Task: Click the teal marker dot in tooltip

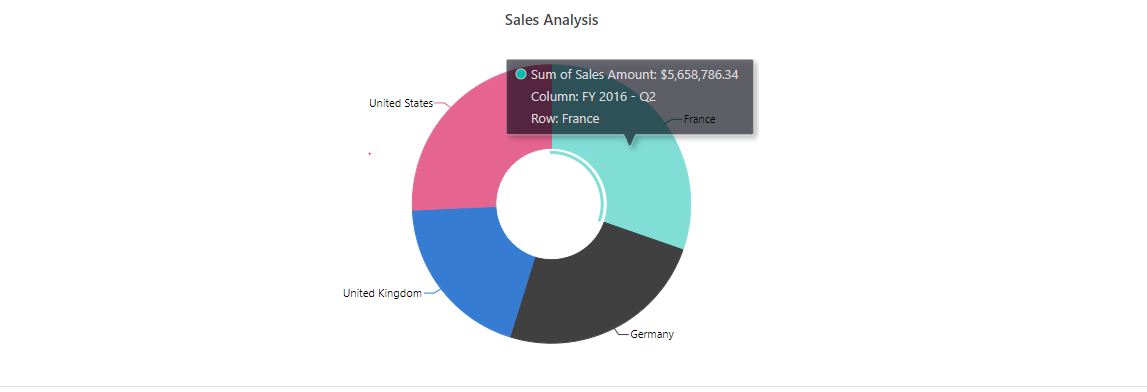Action: coord(521,74)
